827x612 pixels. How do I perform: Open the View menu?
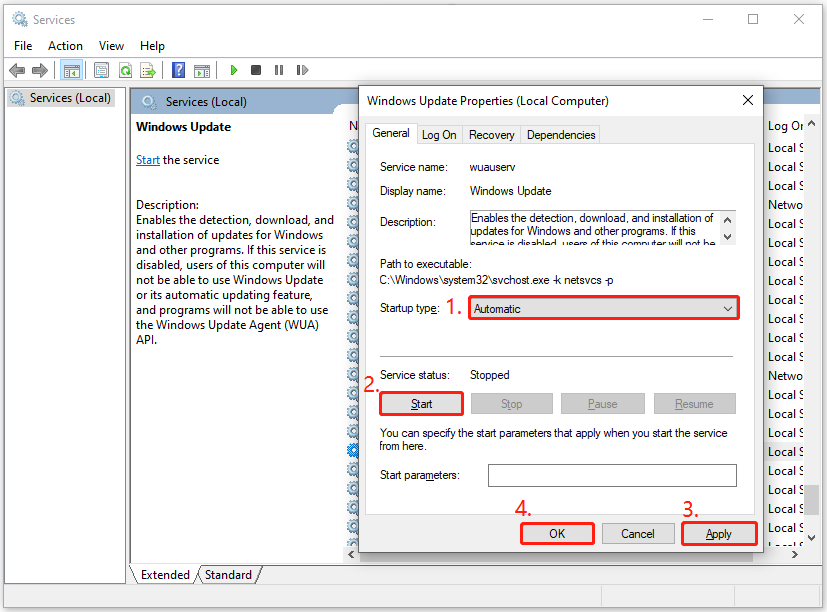click(111, 46)
